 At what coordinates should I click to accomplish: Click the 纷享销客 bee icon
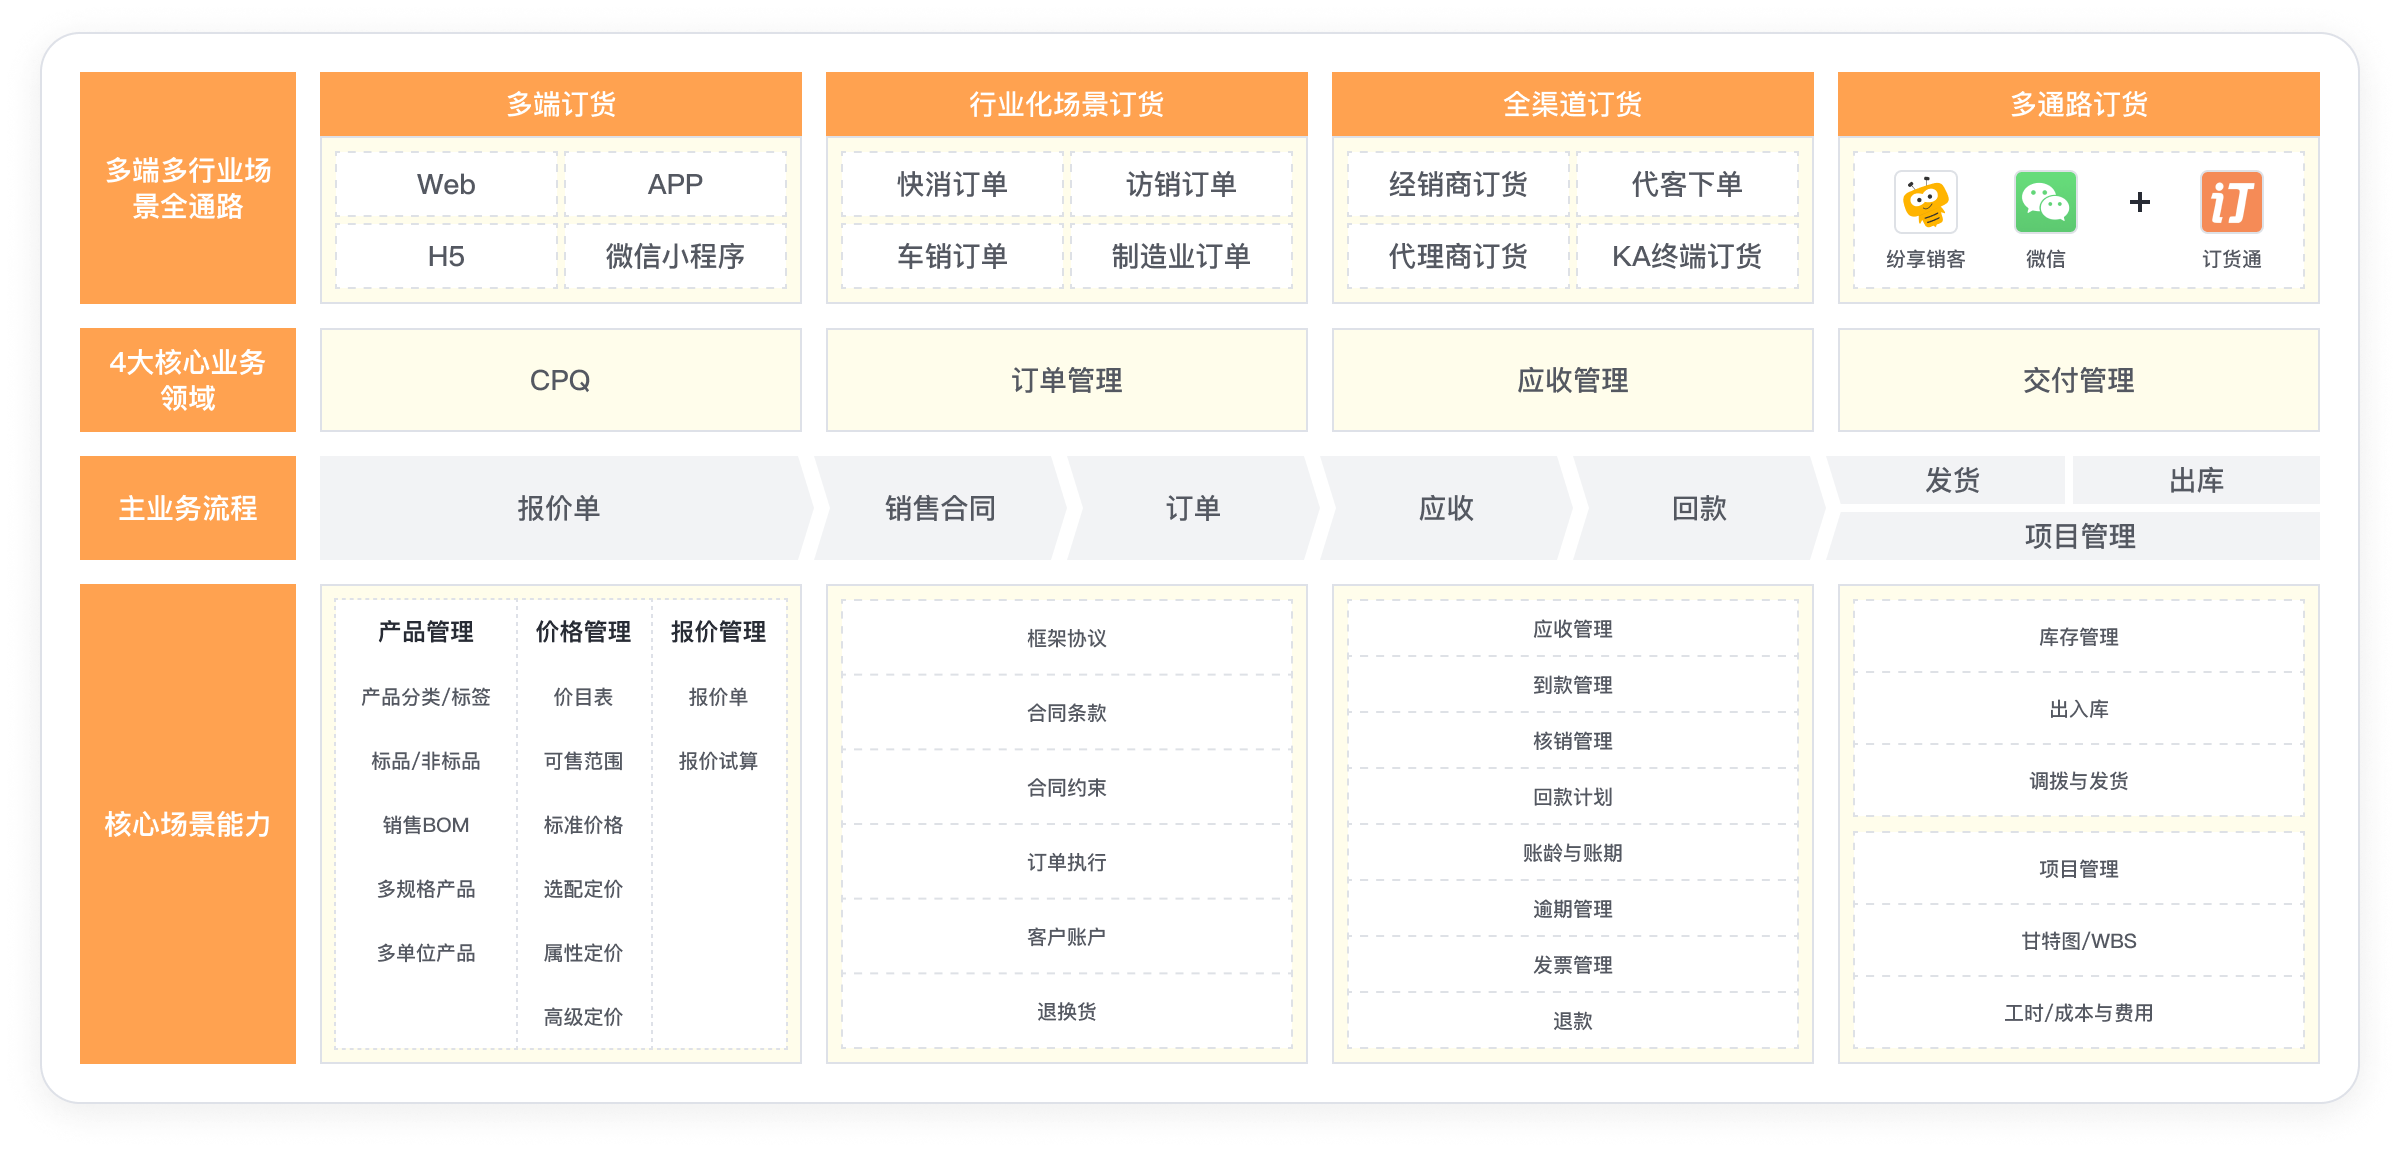click(x=1925, y=202)
